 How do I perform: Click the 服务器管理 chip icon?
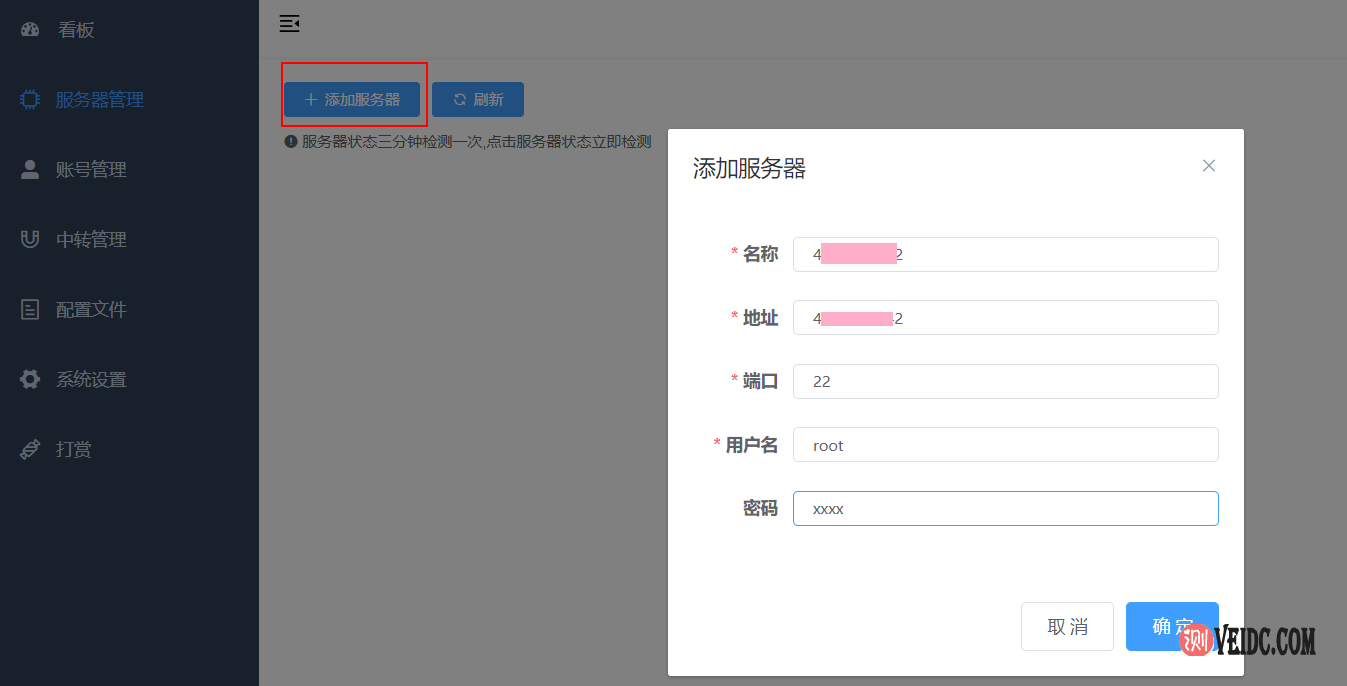[30, 99]
